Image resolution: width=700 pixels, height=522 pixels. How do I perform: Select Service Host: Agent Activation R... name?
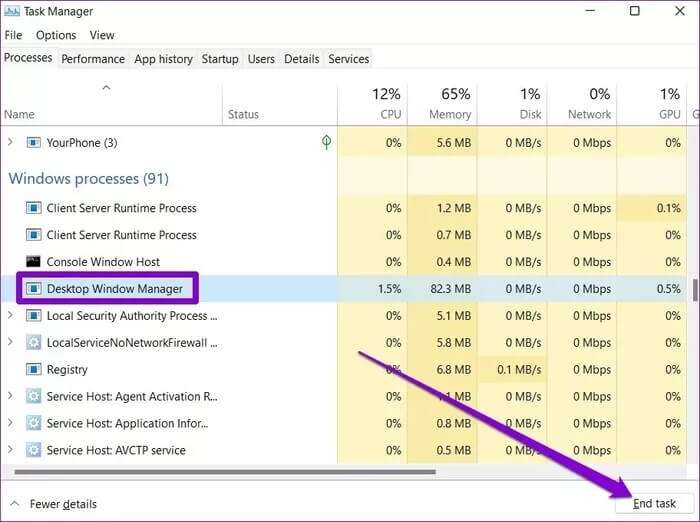click(132, 396)
